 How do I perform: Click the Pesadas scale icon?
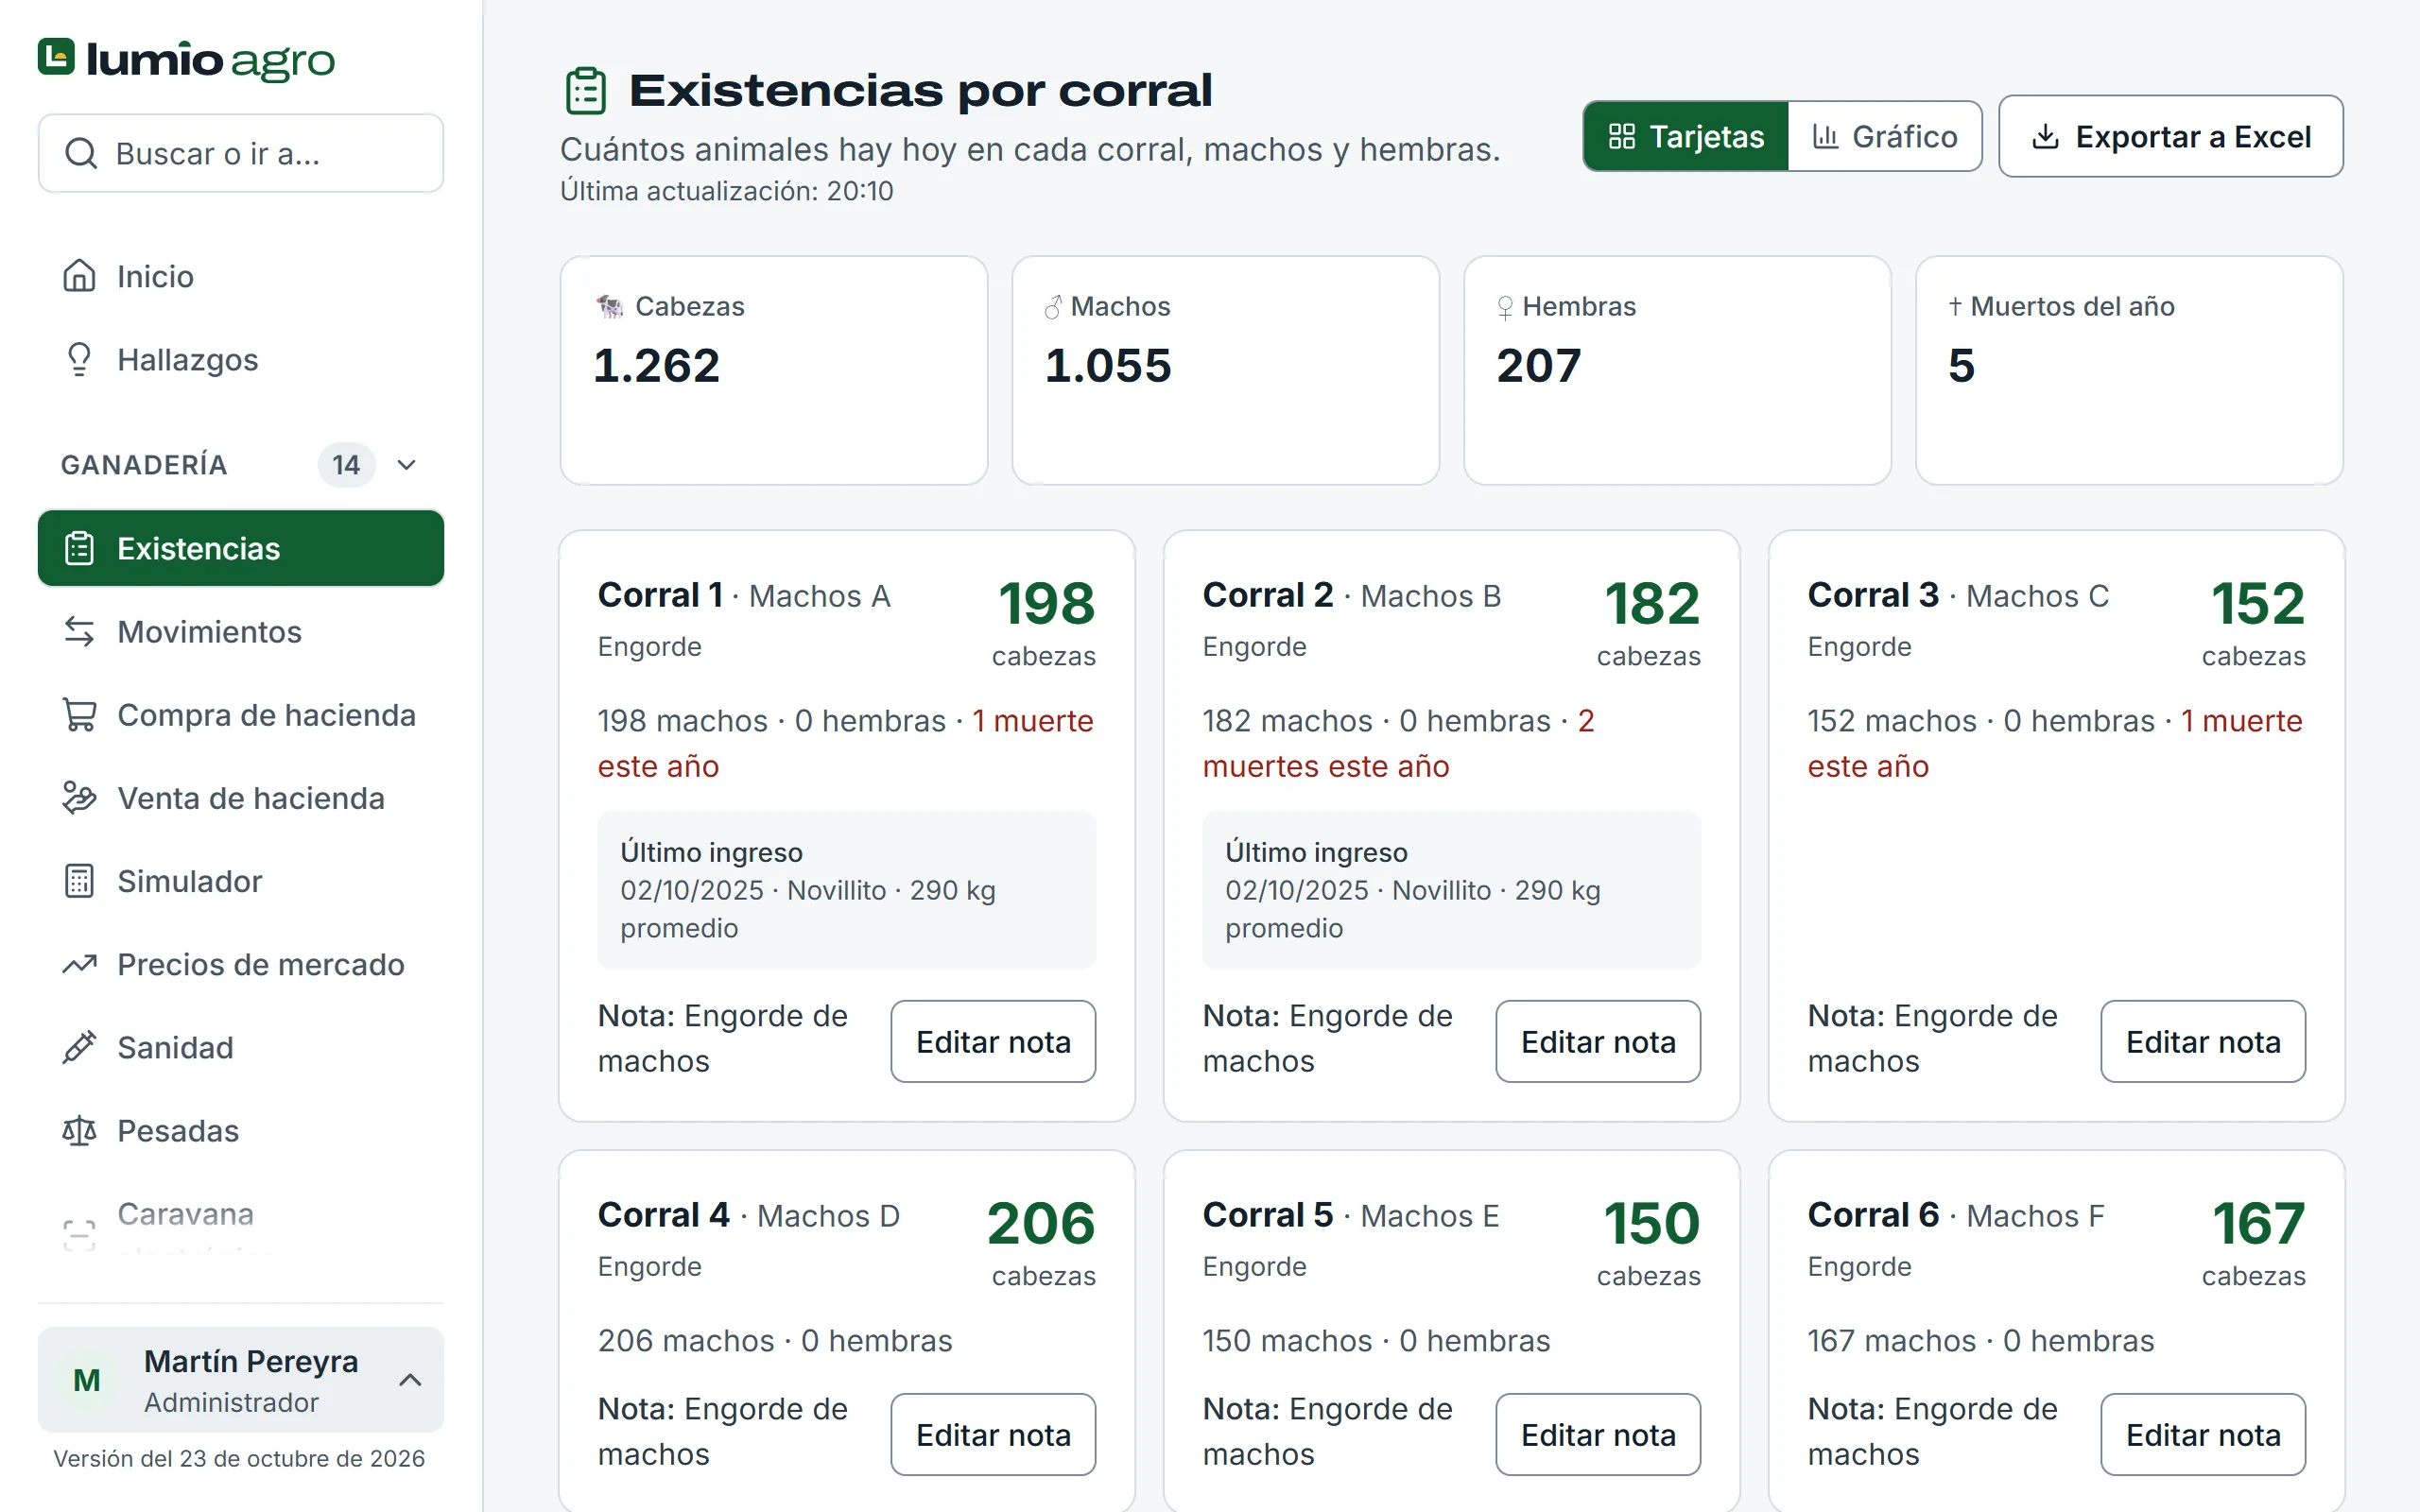click(79, 1130)
